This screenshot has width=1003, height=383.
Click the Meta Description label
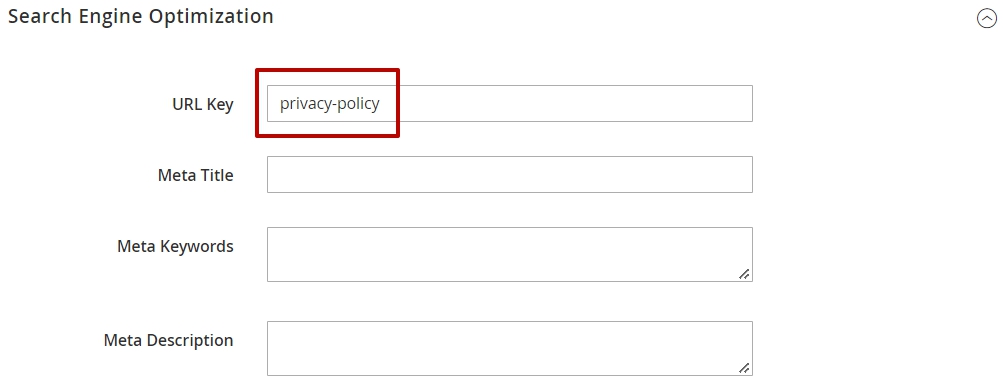(x=168, y=340)
